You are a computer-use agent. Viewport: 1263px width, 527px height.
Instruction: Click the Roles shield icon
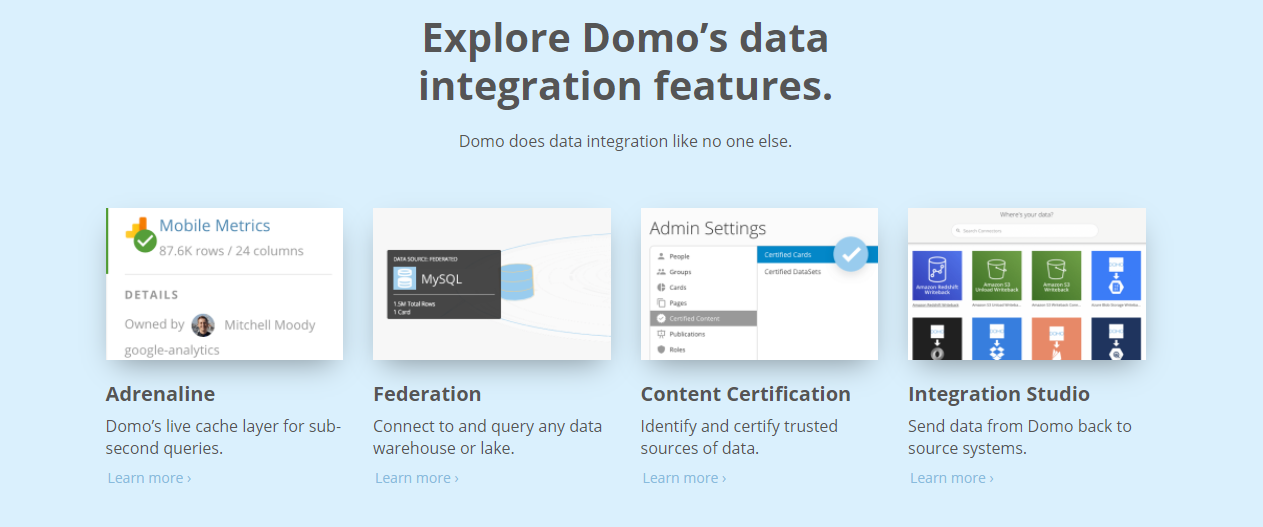(661, 350)
